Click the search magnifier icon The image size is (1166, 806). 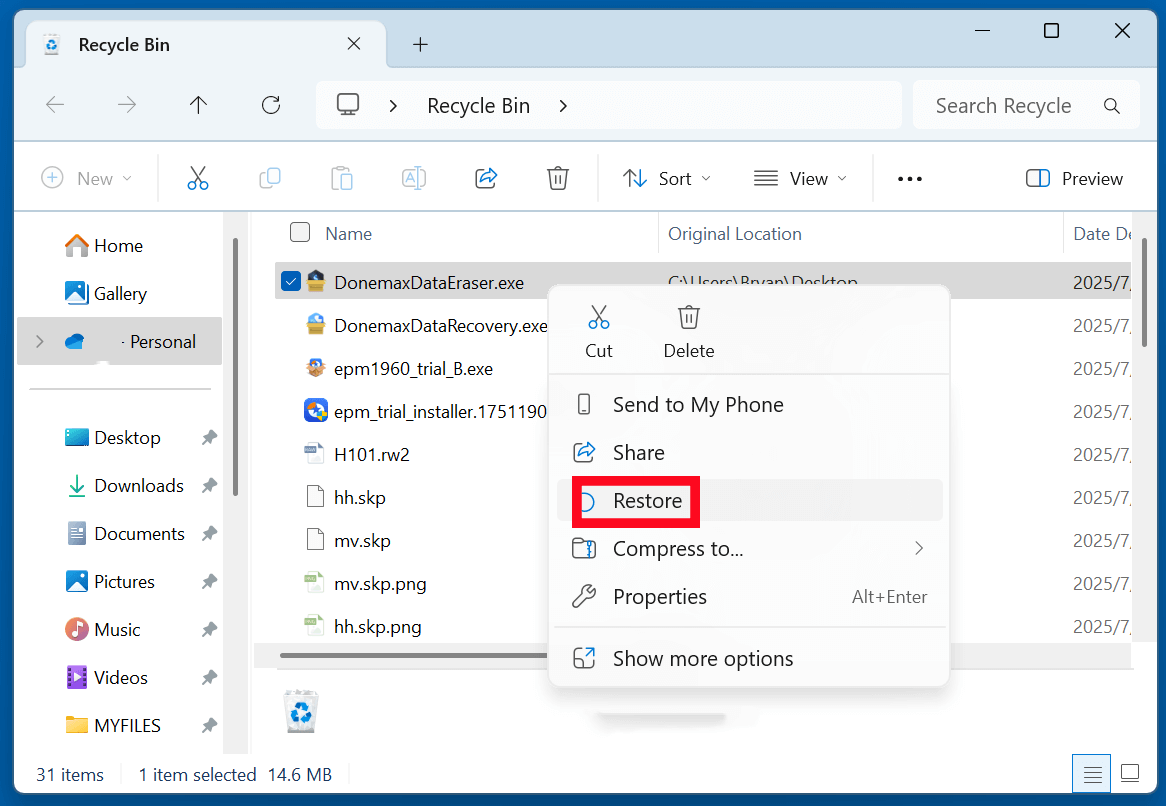(1111, 104)
